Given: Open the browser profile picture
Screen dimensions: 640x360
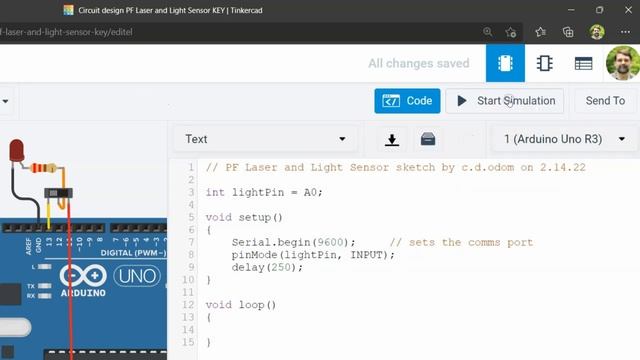Looking at the screenshot, I should coord(597,32).
